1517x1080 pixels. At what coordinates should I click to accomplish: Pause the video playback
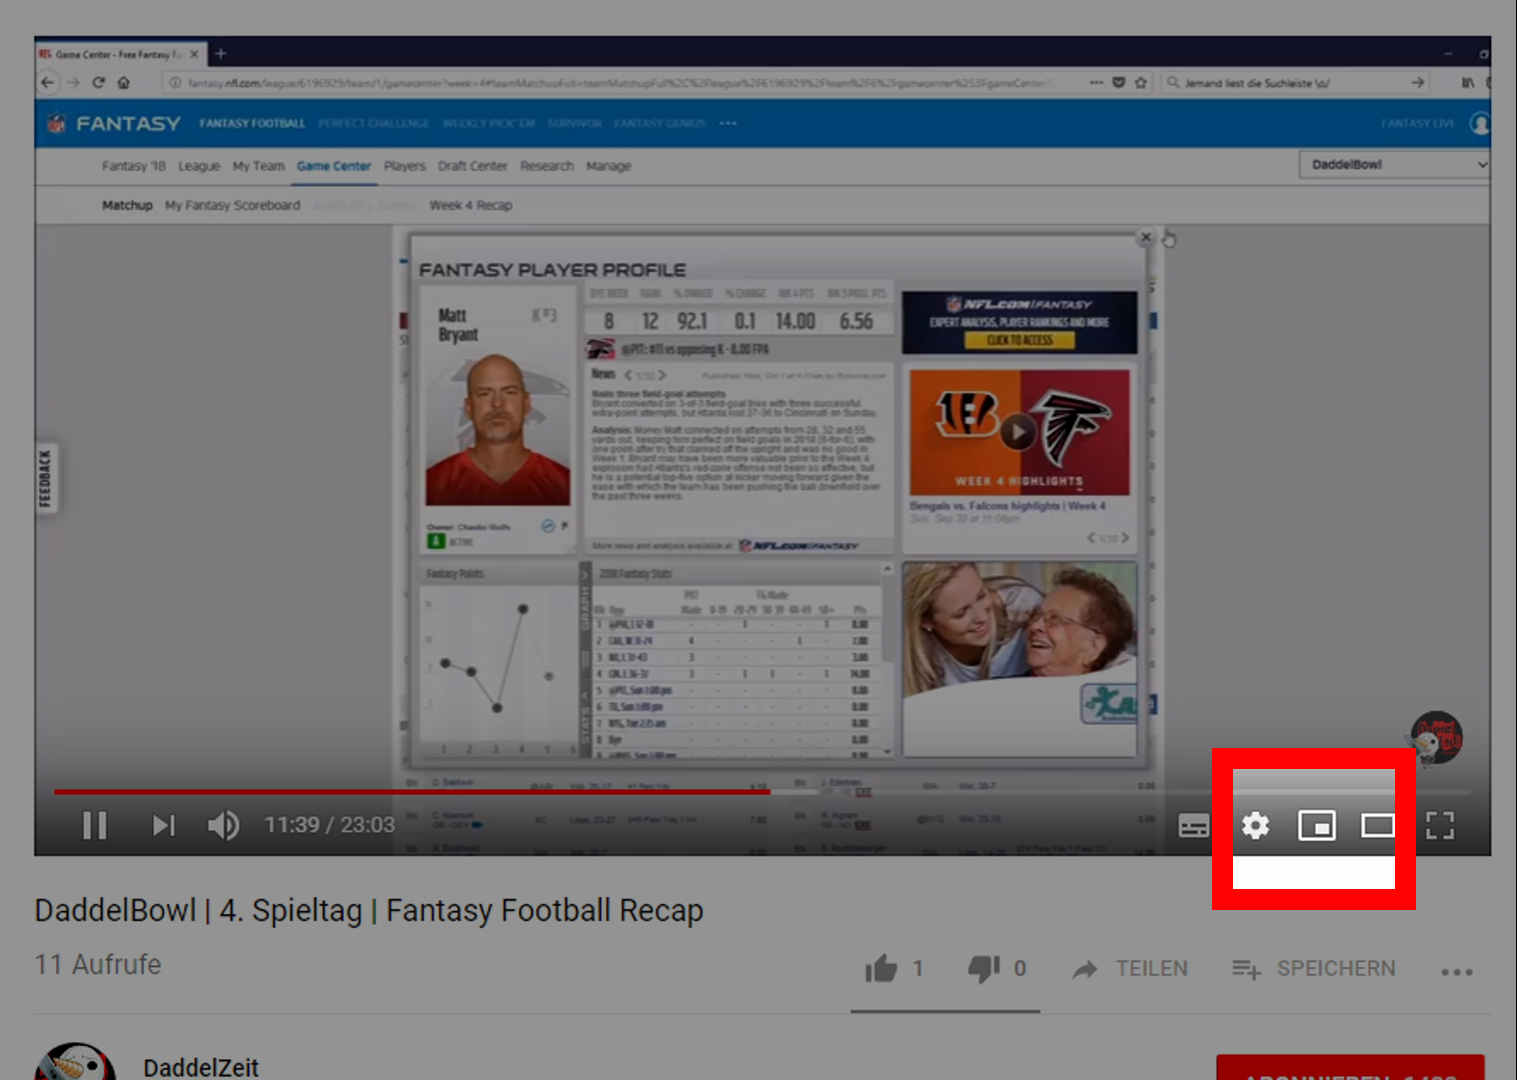pos(95,825)
